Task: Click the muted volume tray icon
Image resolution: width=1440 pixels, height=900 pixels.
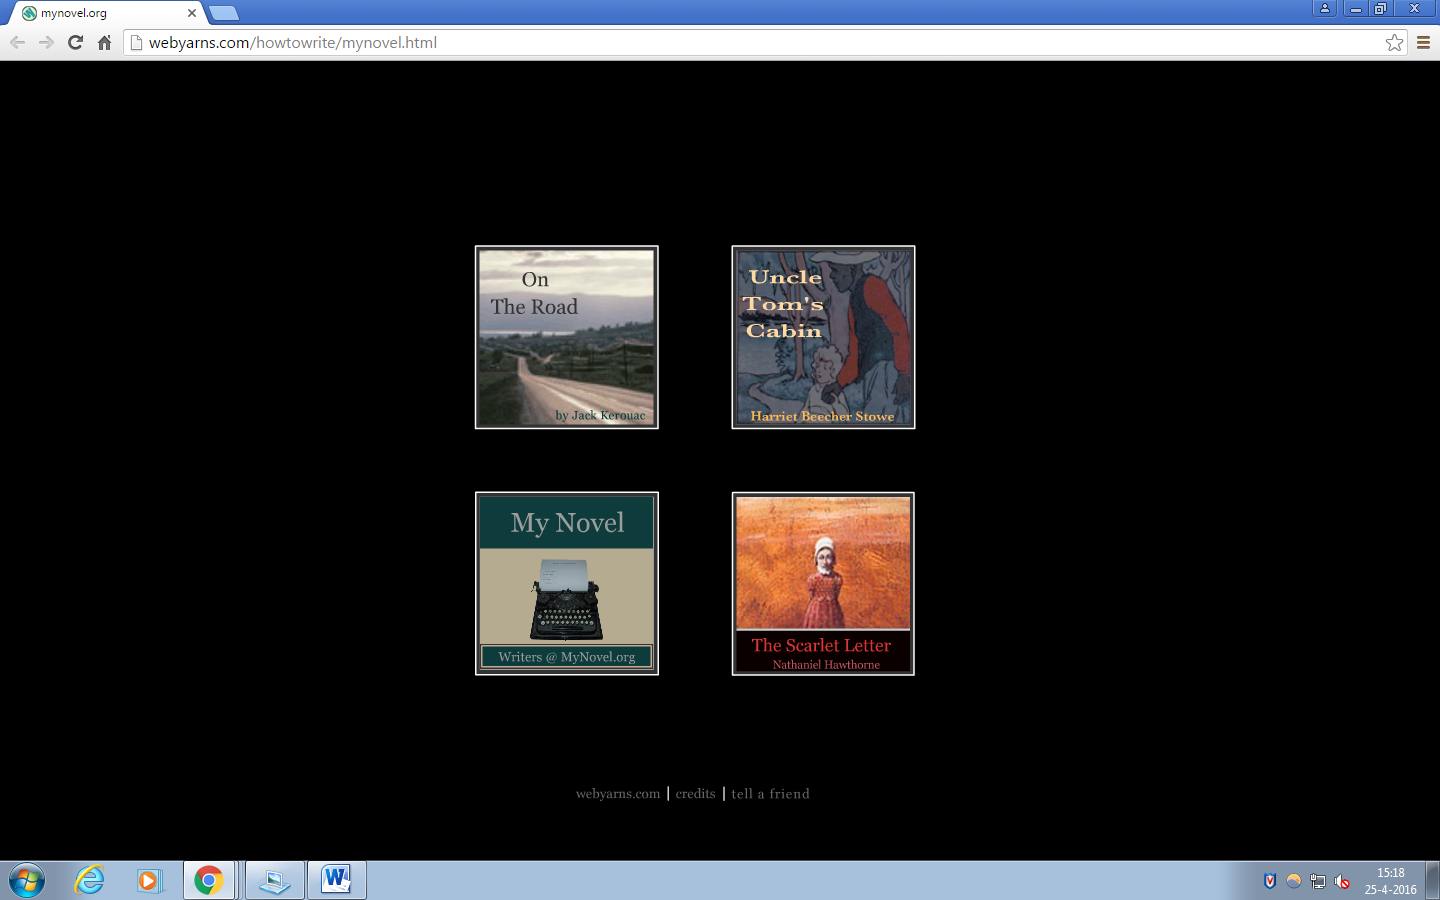Action: tap(1342, 881)
